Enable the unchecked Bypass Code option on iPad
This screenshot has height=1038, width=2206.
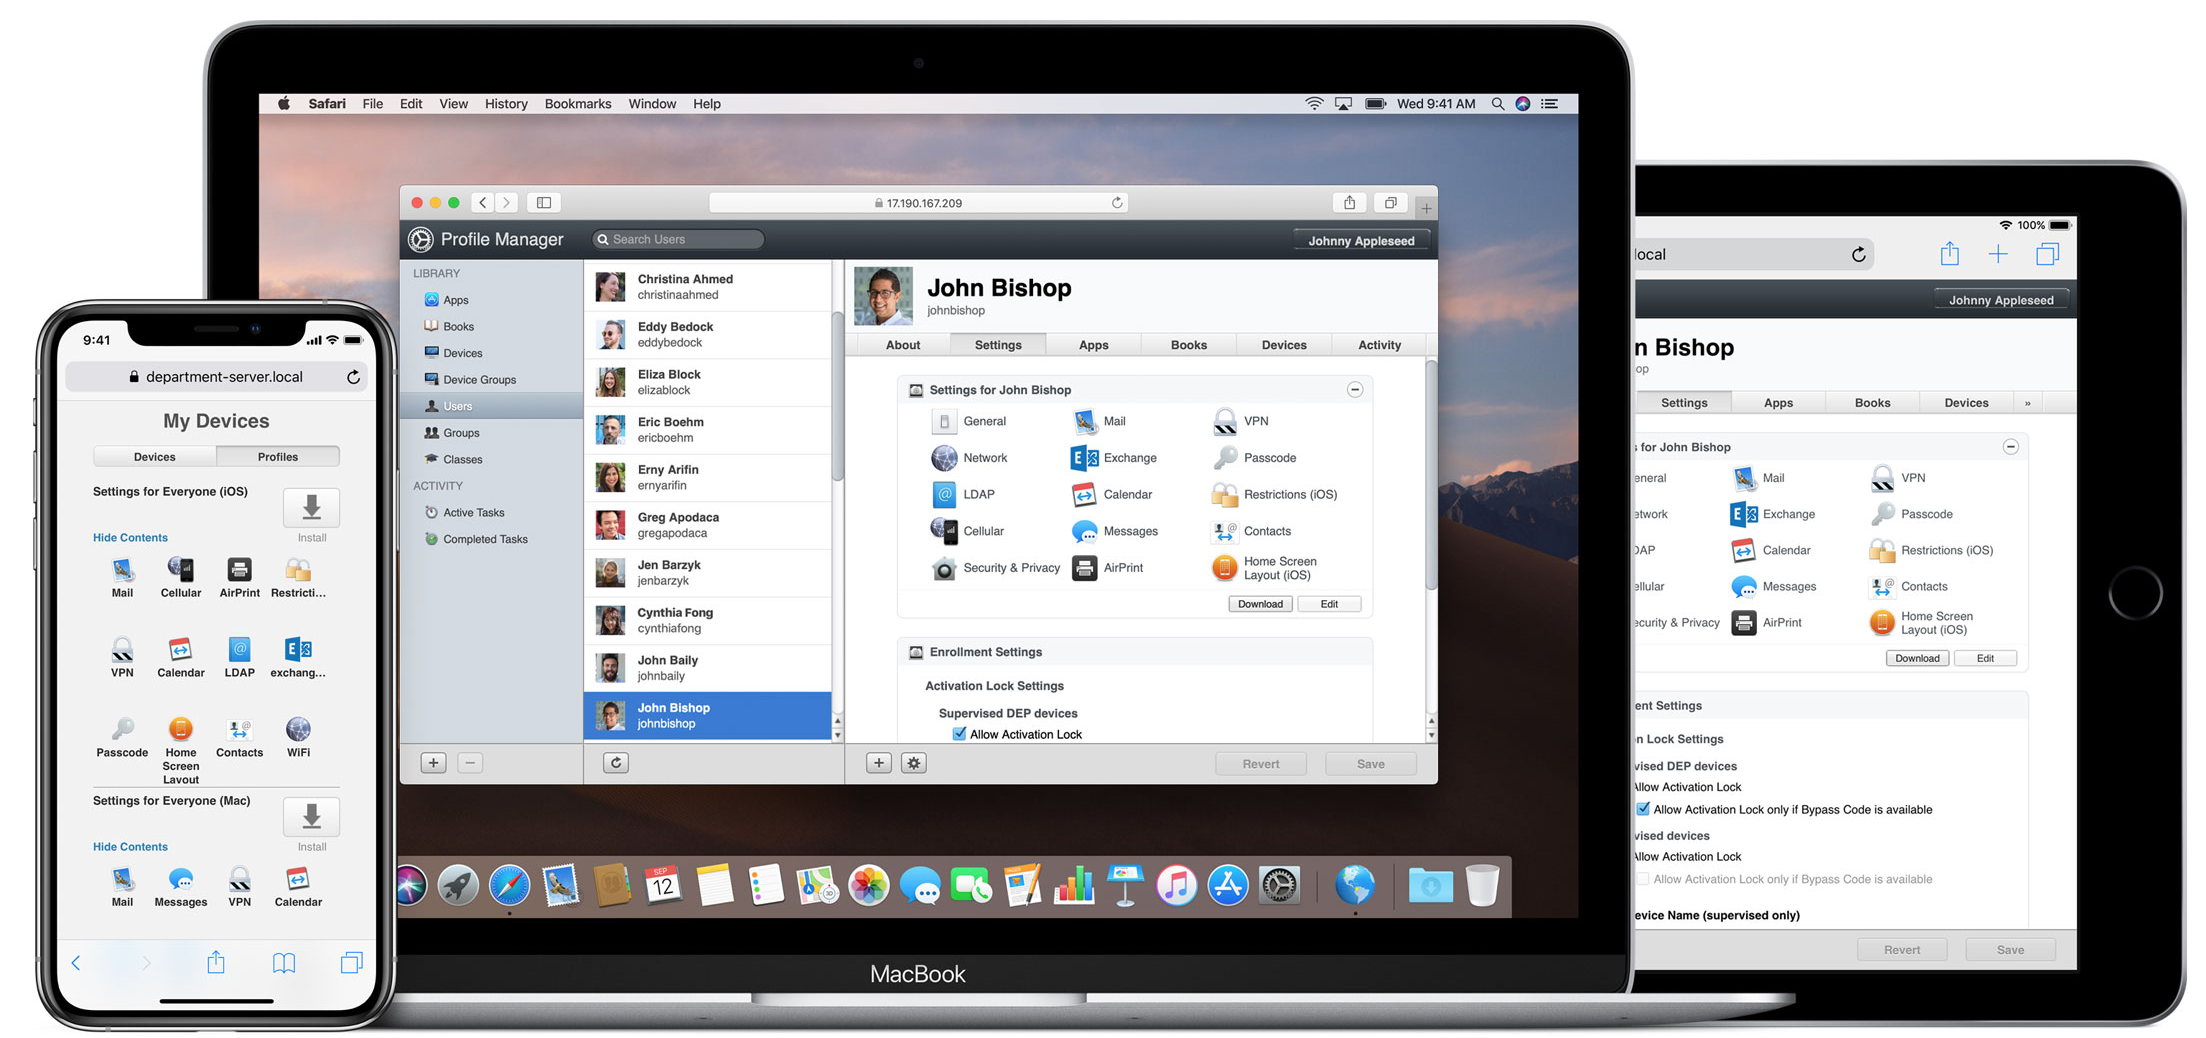tap(1643, 879)
